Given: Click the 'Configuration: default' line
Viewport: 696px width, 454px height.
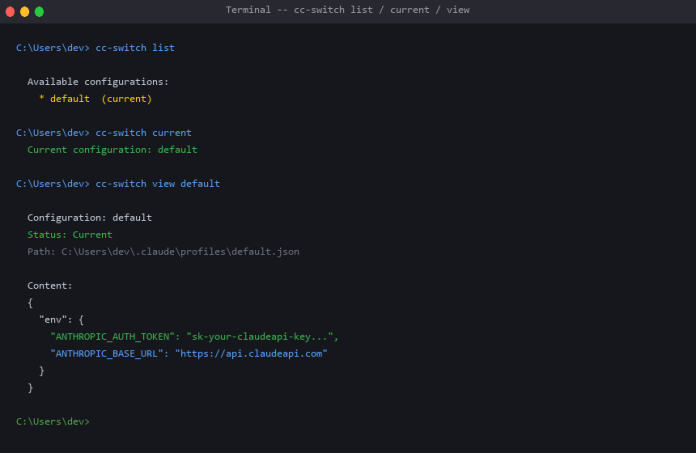Looking at the screenshot, I should pyautogui.click(x=89, y=218).
